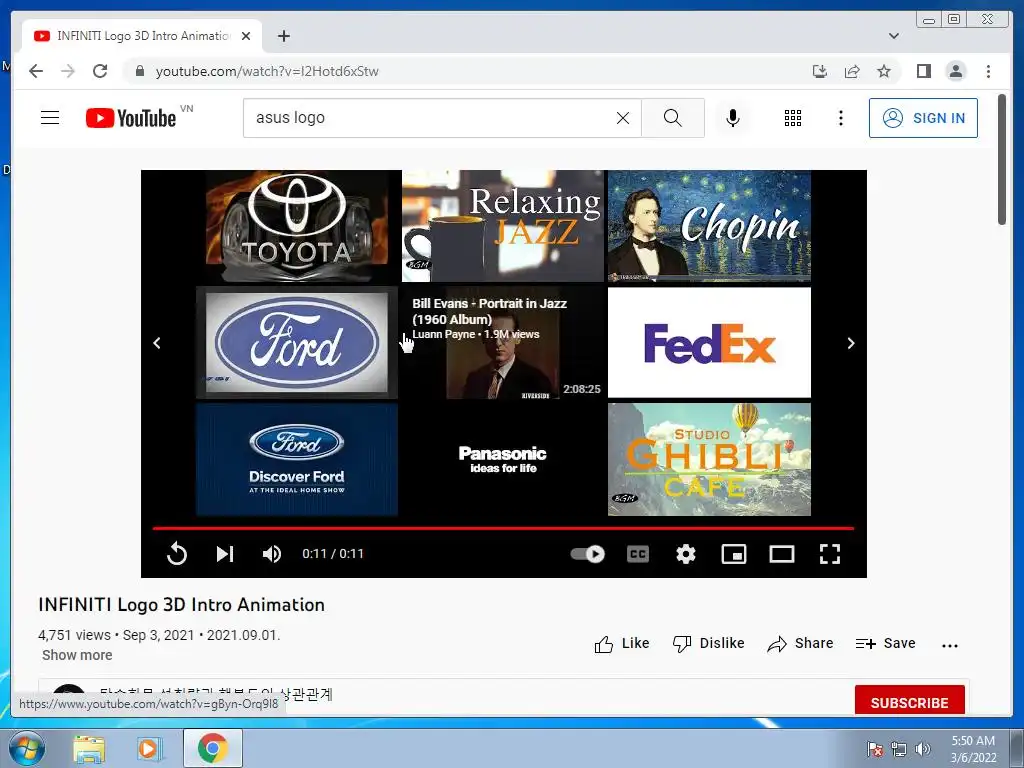Screen dimensions: 1024x768
Task: Open the Chrome profile avatar
Action: coord(955,71)
